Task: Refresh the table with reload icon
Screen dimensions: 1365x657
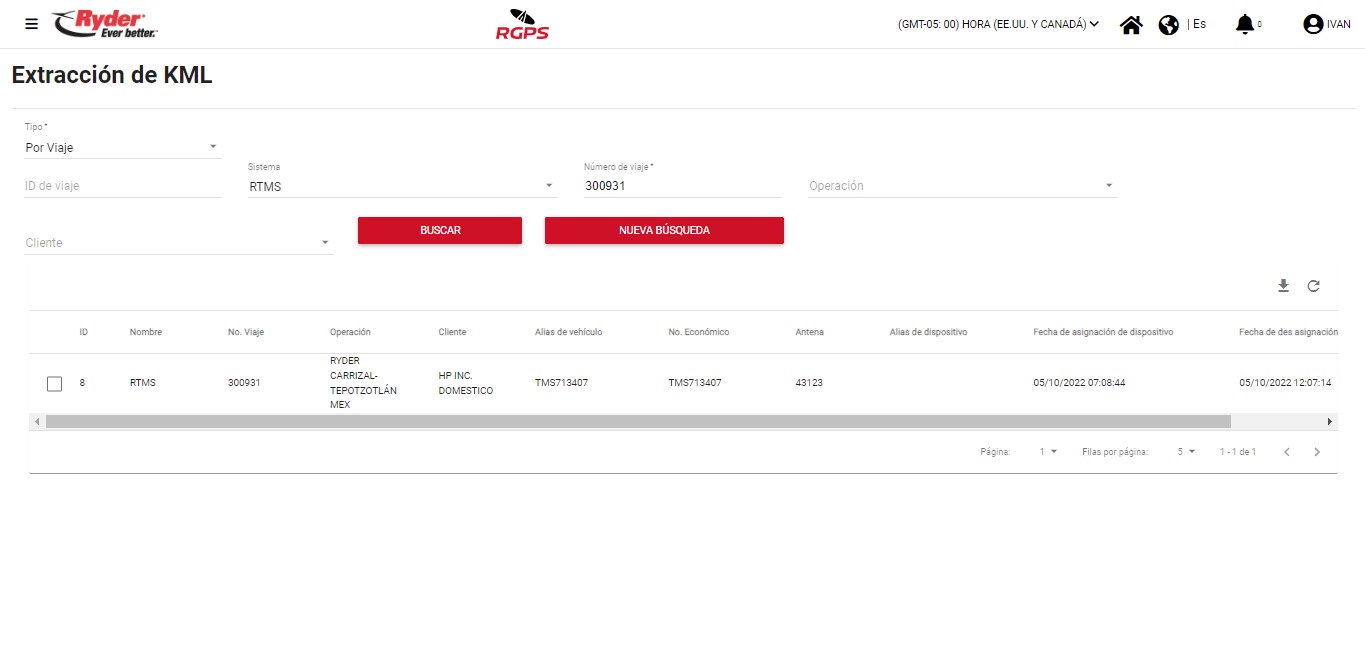Action: (1313, 286)
